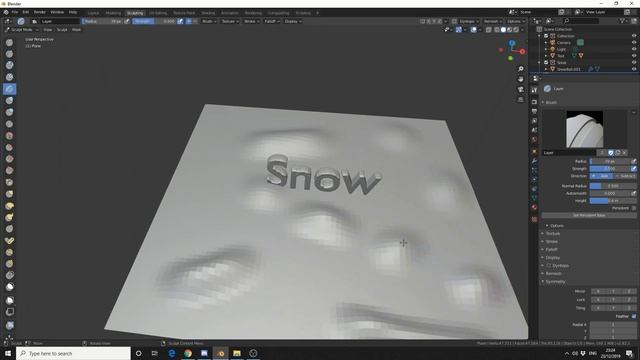Screen dimensions: 640x360
Task: Open Texture dropdown in header
Action: 230,21
